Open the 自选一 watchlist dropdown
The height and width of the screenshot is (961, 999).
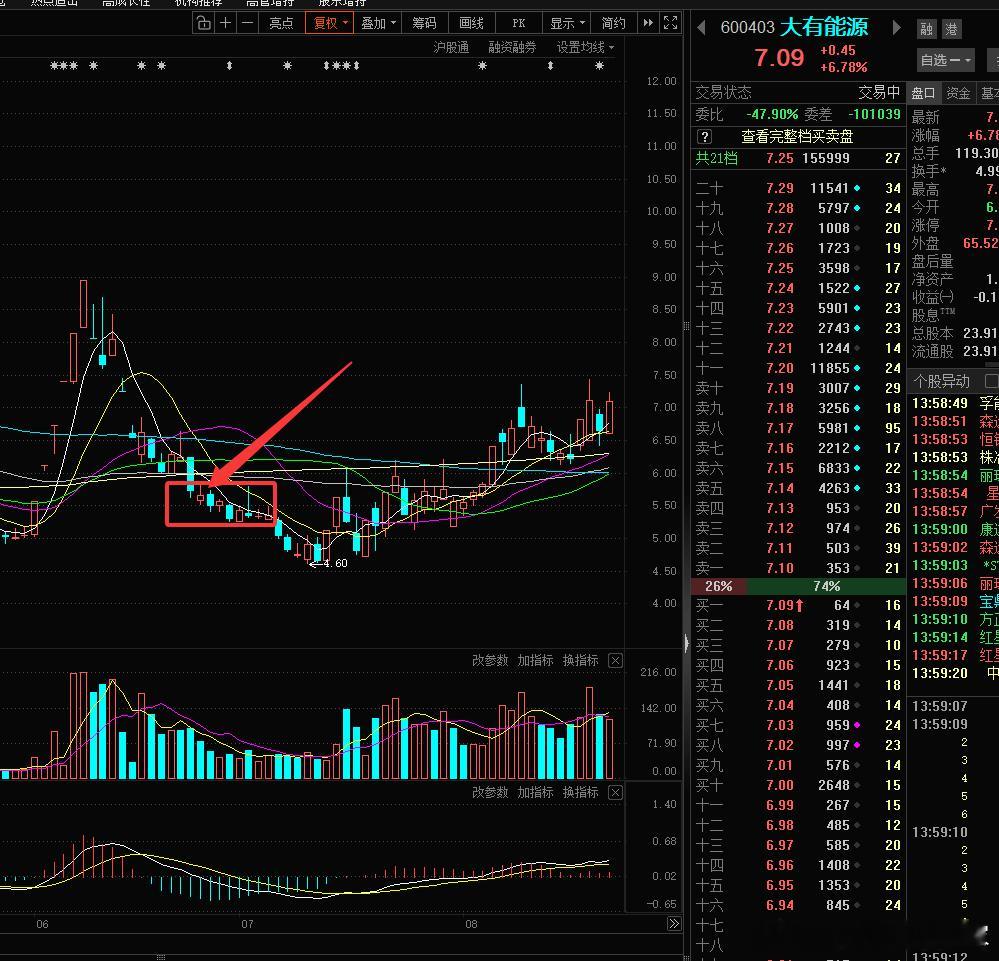click(946, 60)
